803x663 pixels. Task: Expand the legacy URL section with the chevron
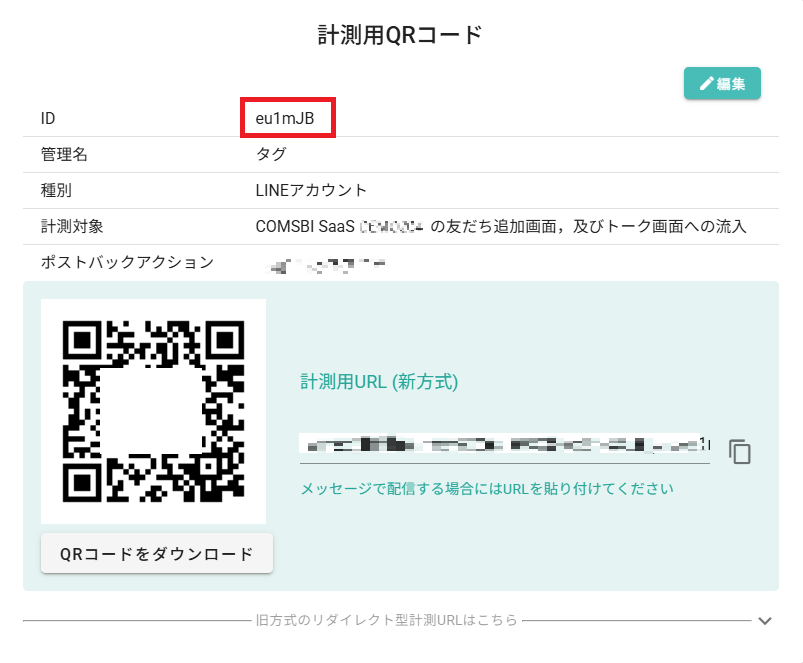(765, 621)
